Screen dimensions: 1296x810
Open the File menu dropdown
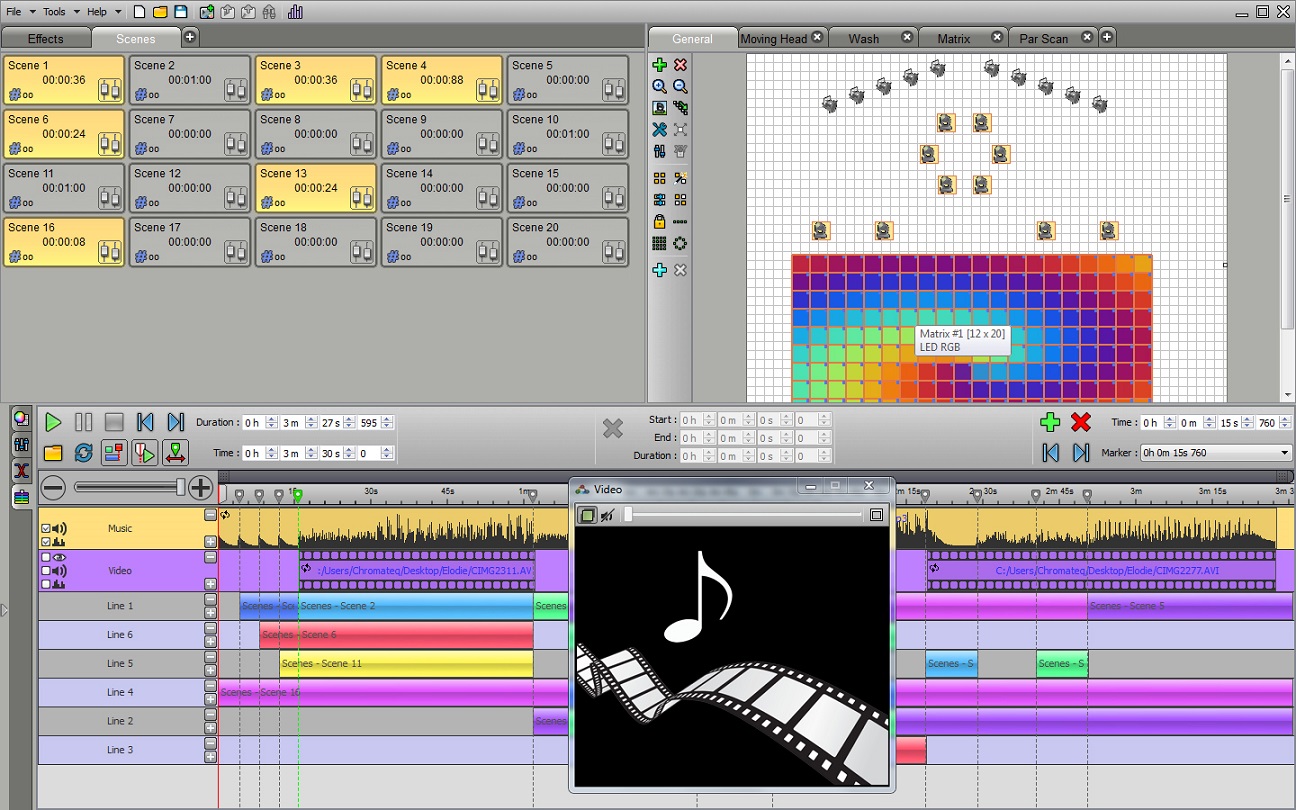[19, 12]
